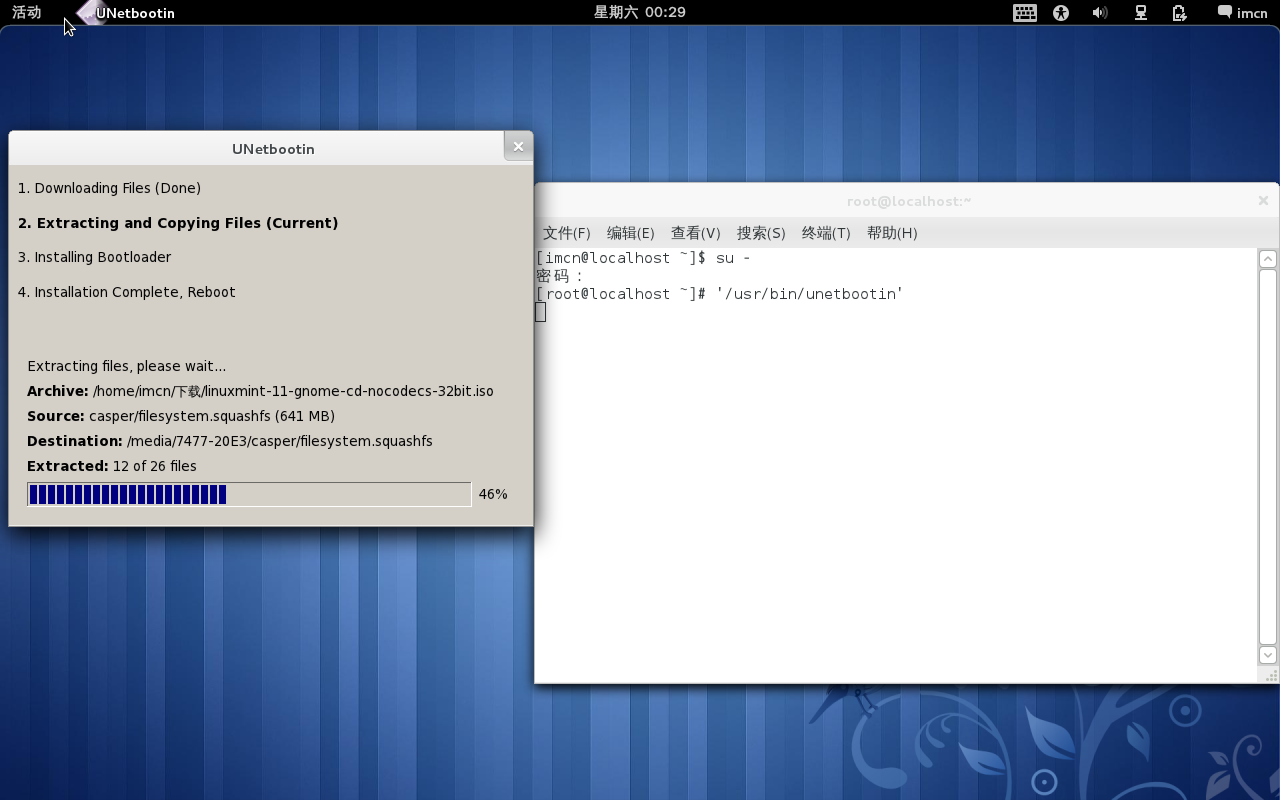Screen dimensions: 1280x800
Task: Click the volume speaker icon
Action: click(x=1099, y=12)
